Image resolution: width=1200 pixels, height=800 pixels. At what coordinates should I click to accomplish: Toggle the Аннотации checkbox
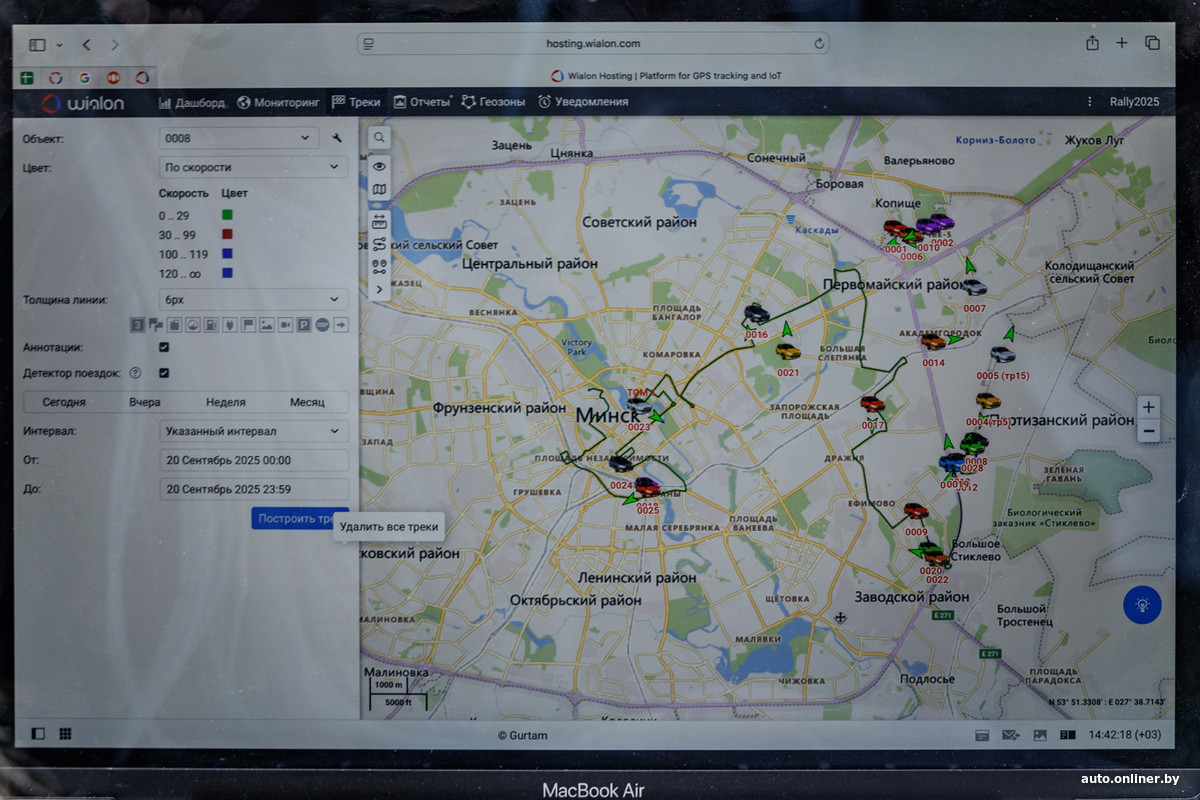point(164,347)
